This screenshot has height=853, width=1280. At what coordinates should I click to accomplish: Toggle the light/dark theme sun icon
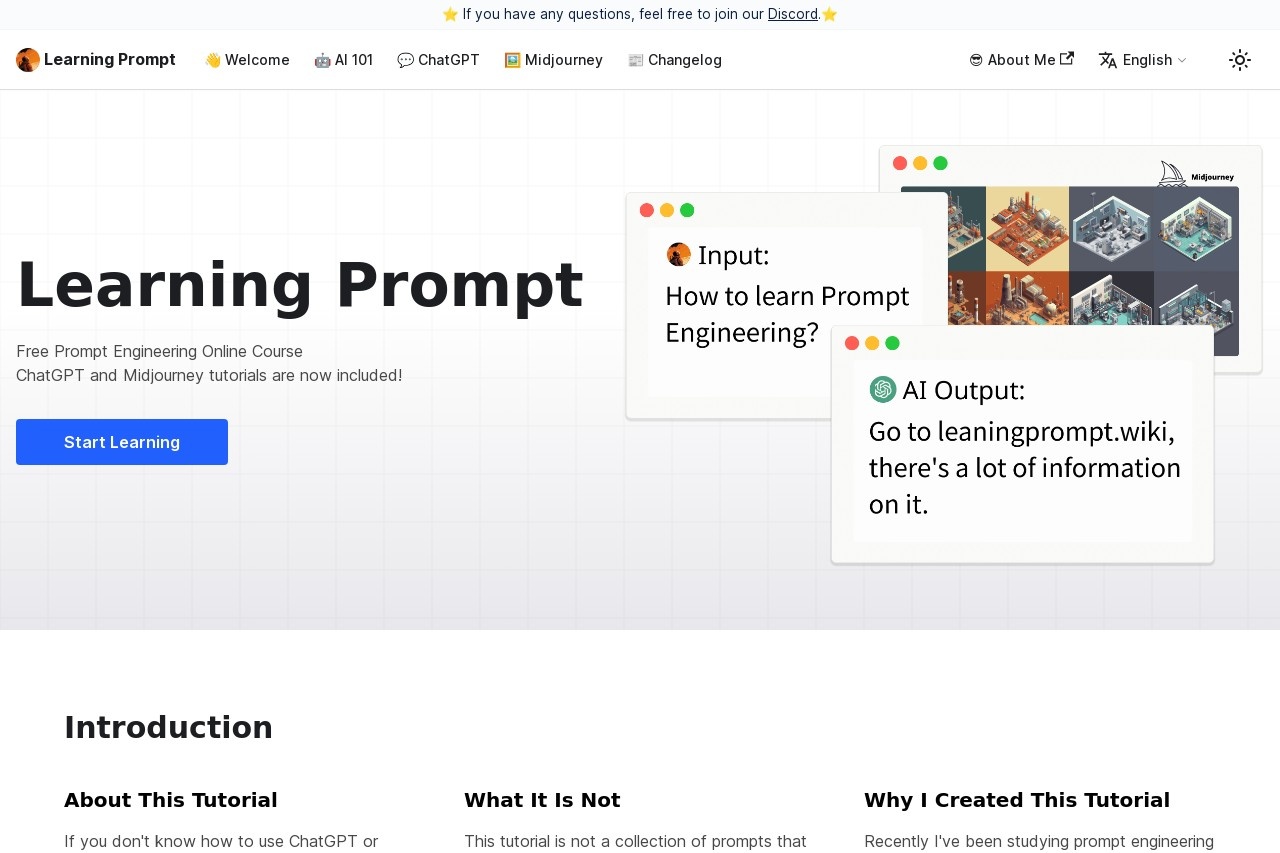tap(1240, 60)
